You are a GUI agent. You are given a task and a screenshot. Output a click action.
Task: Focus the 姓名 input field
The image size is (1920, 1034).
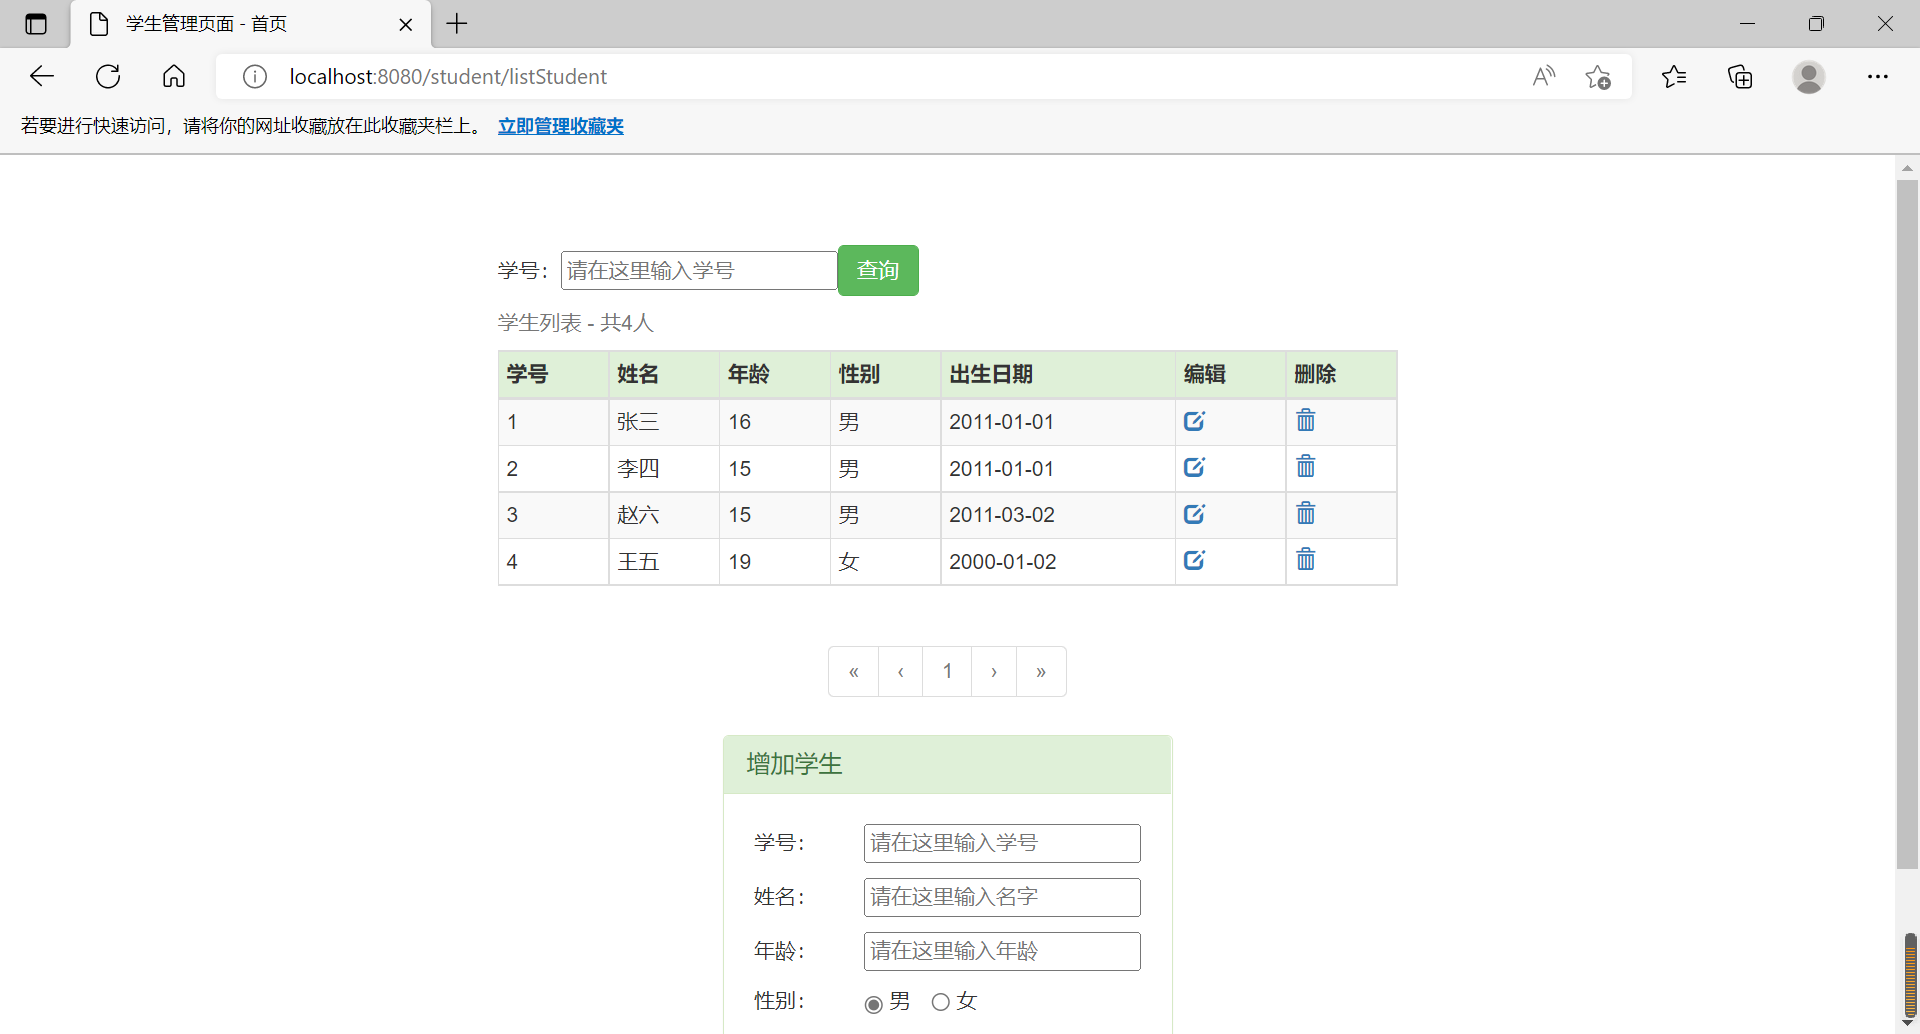[1002, 897]
